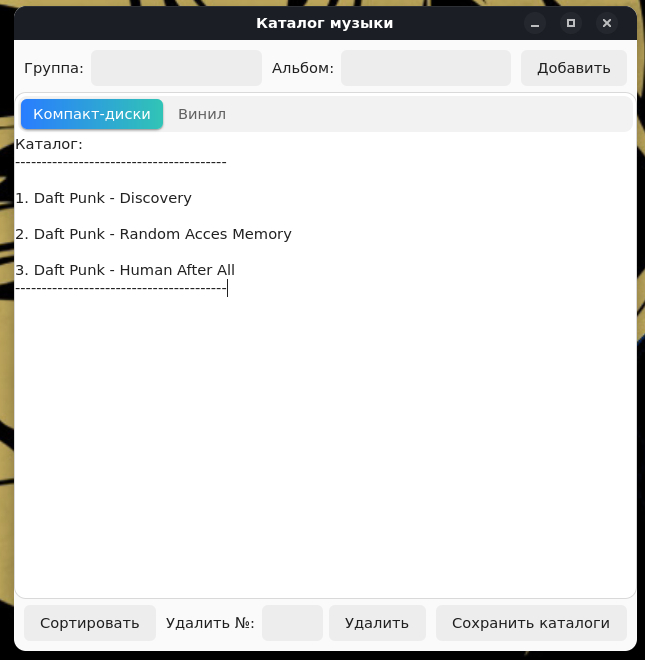Screen dimensions: 645x660
Task: Click the Human After All entry line
Action: tap(125, 270)
